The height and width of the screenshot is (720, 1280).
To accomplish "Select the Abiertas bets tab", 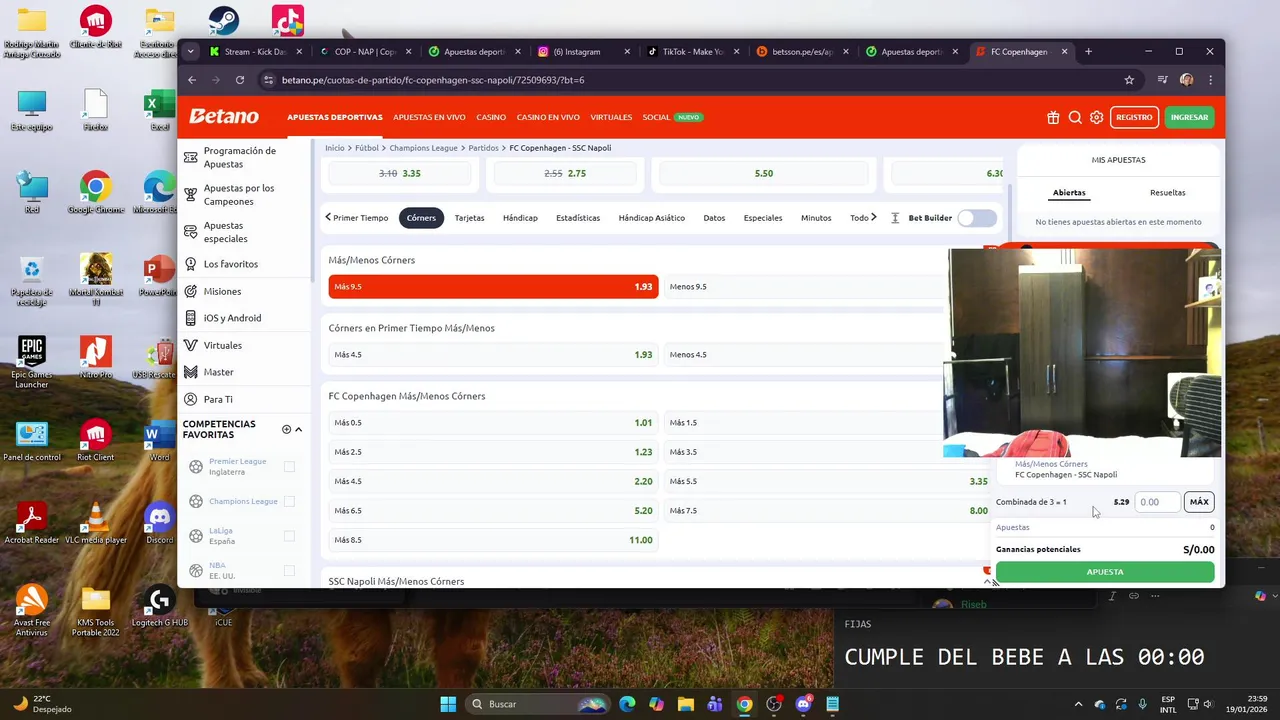I will (x=1069, y=193).
